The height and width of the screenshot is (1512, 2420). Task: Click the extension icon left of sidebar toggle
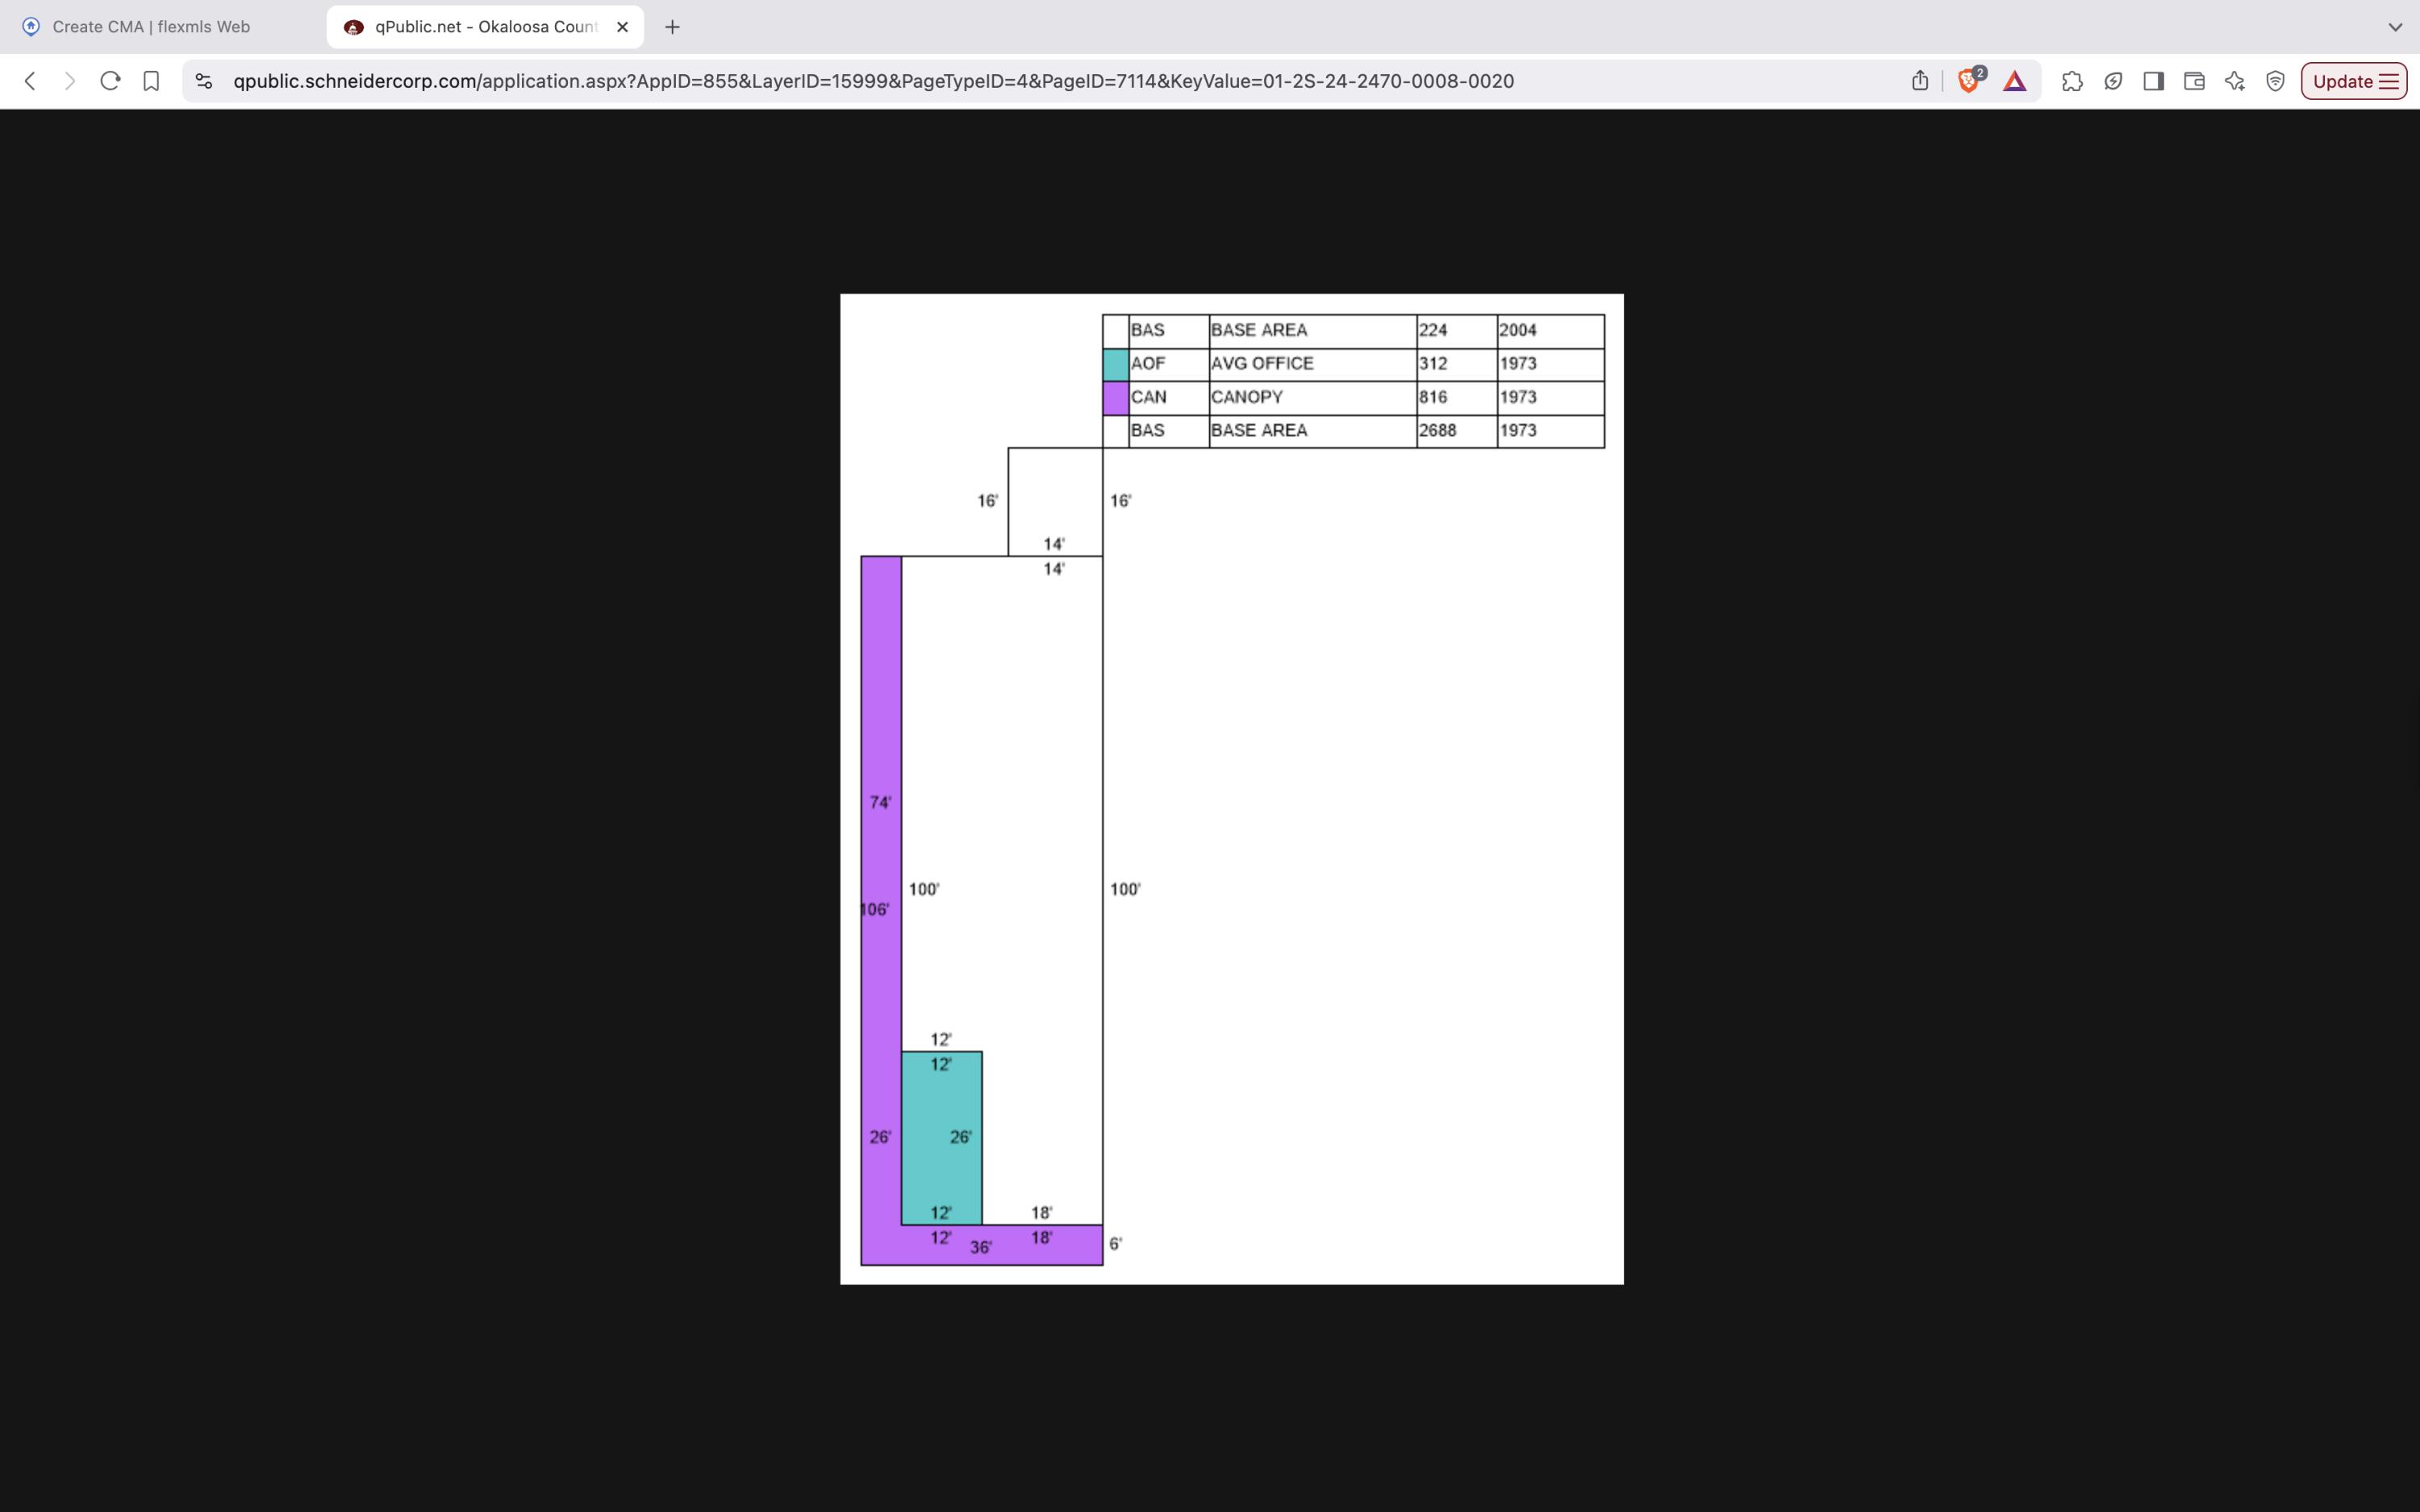tap(2113, 81)
